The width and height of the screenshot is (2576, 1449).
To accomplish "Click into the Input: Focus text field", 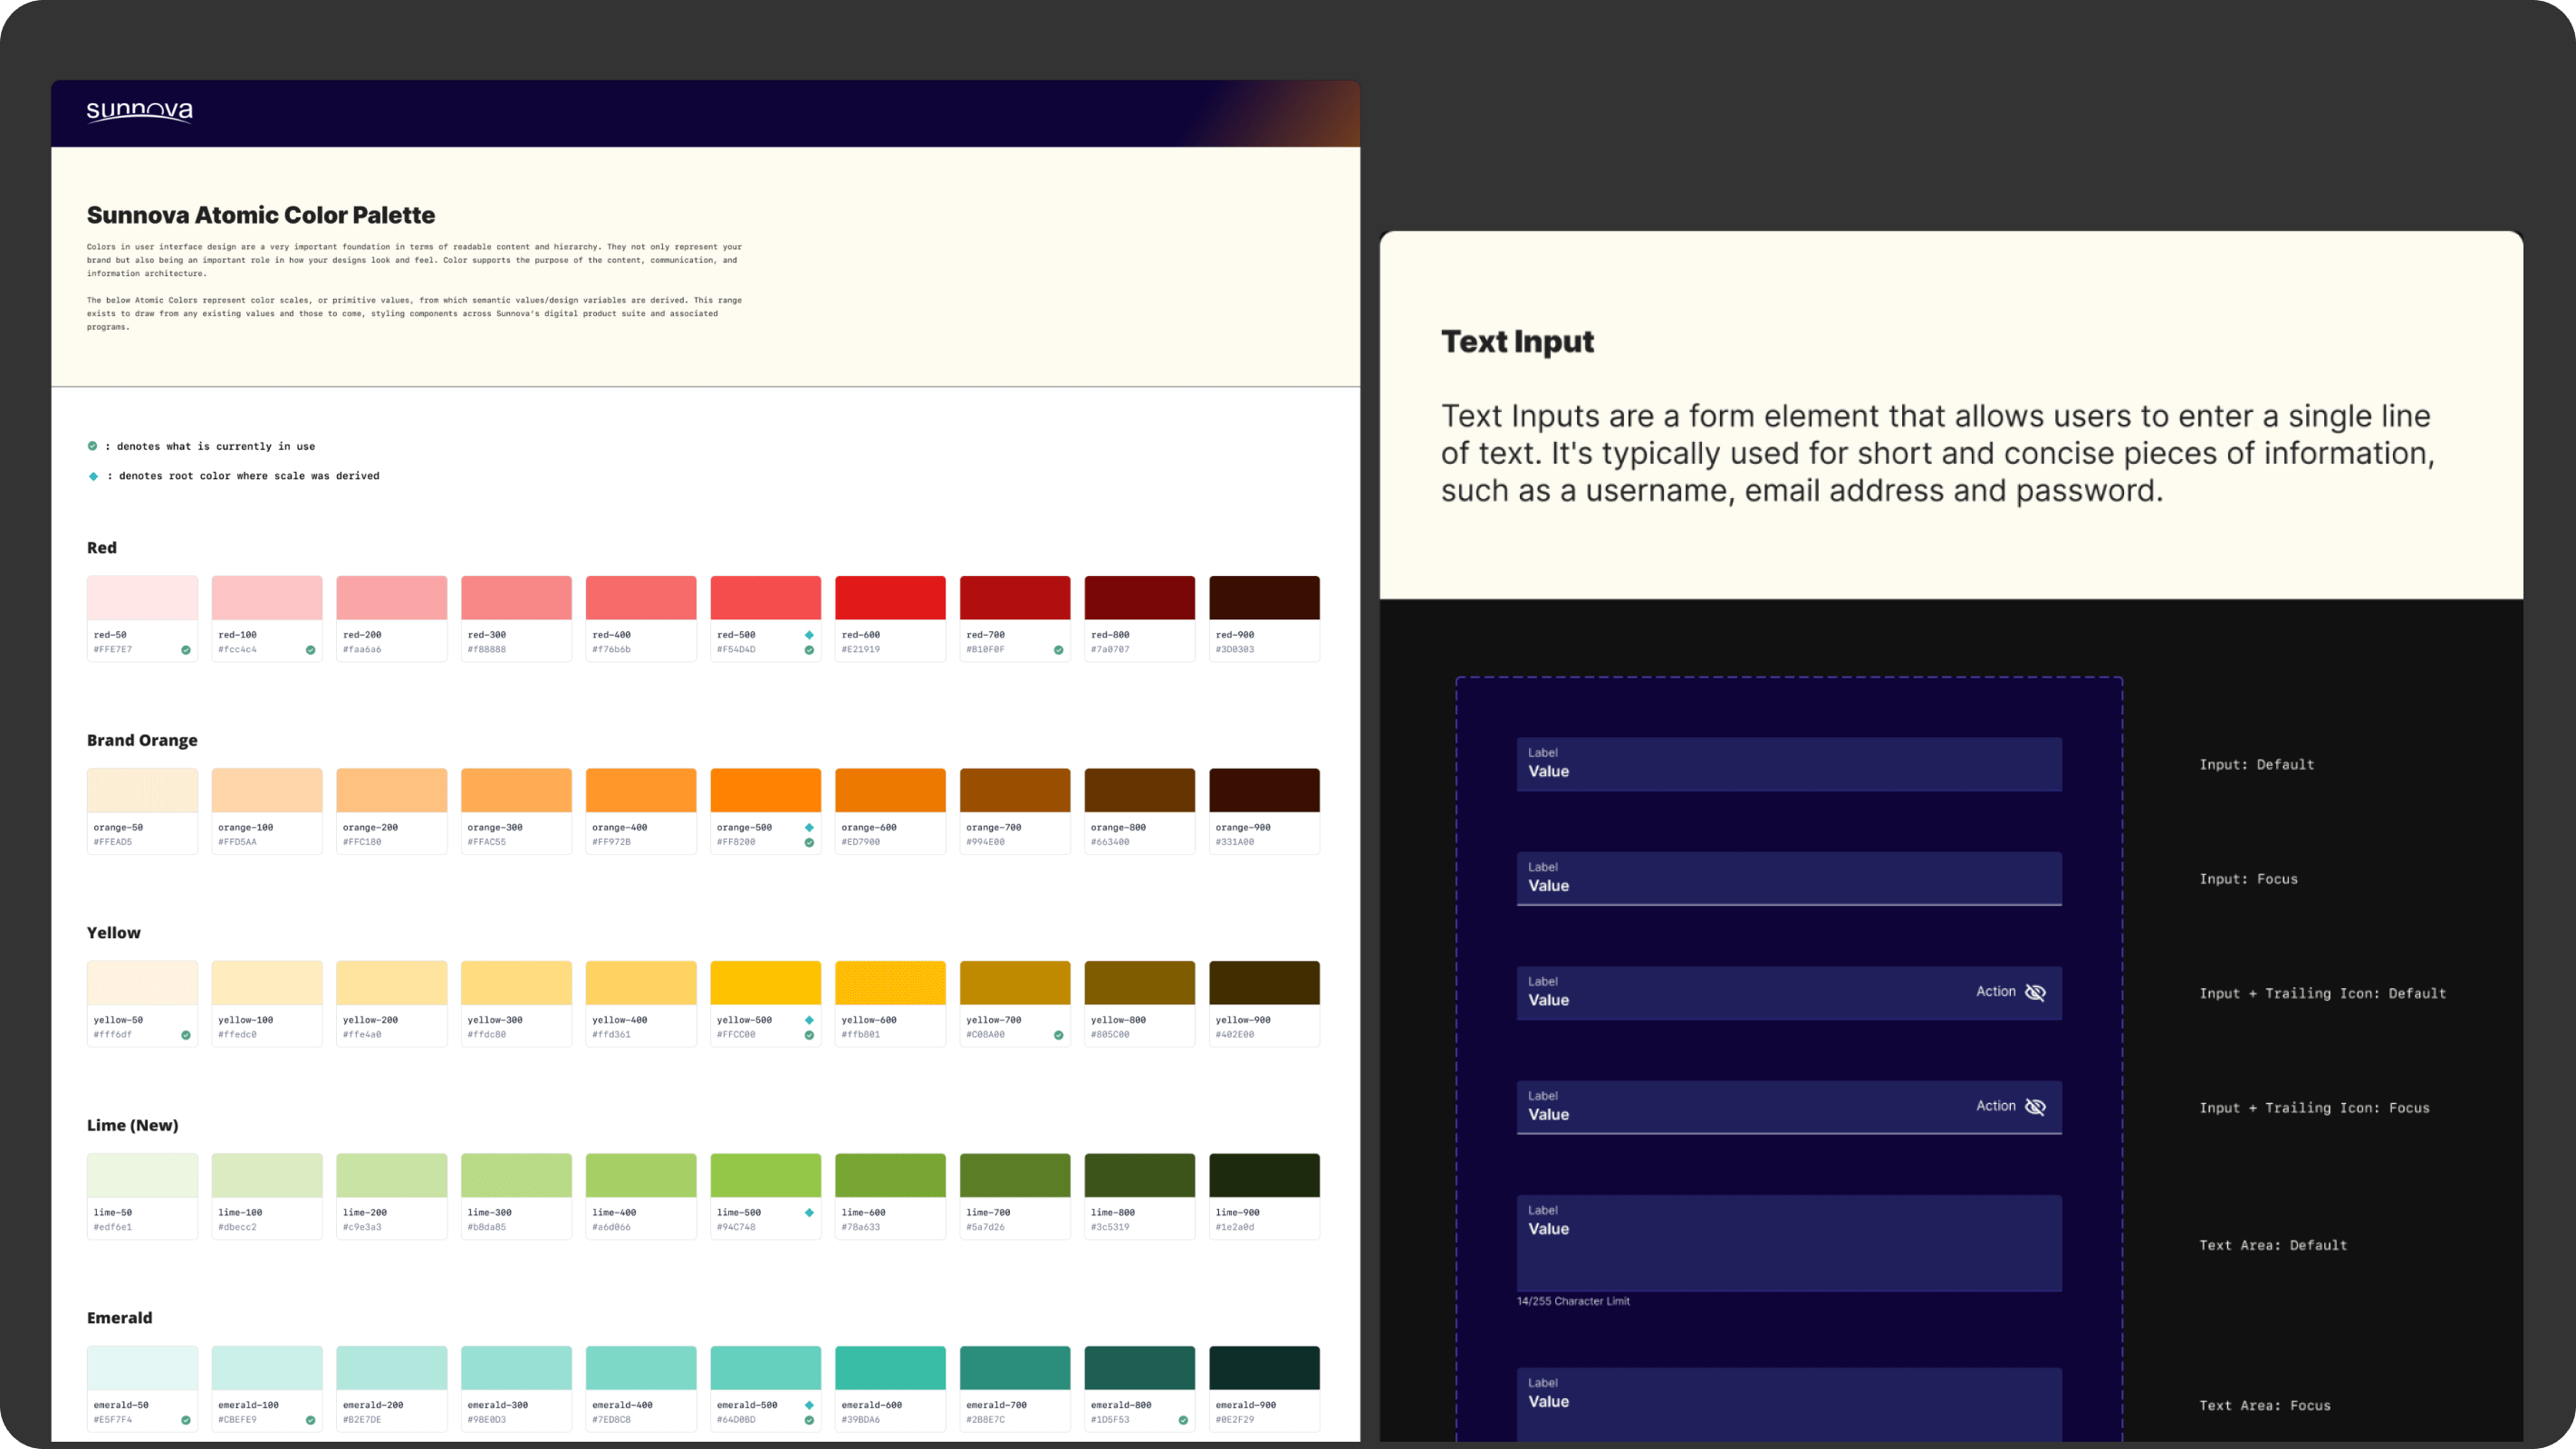I will click(1788, 878).
